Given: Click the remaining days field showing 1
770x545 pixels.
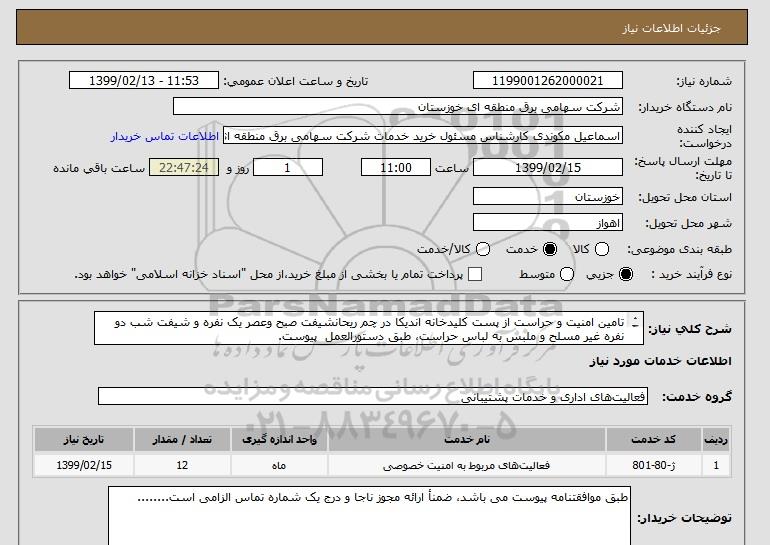Looking at the screenshot, I should click(288, 167).
